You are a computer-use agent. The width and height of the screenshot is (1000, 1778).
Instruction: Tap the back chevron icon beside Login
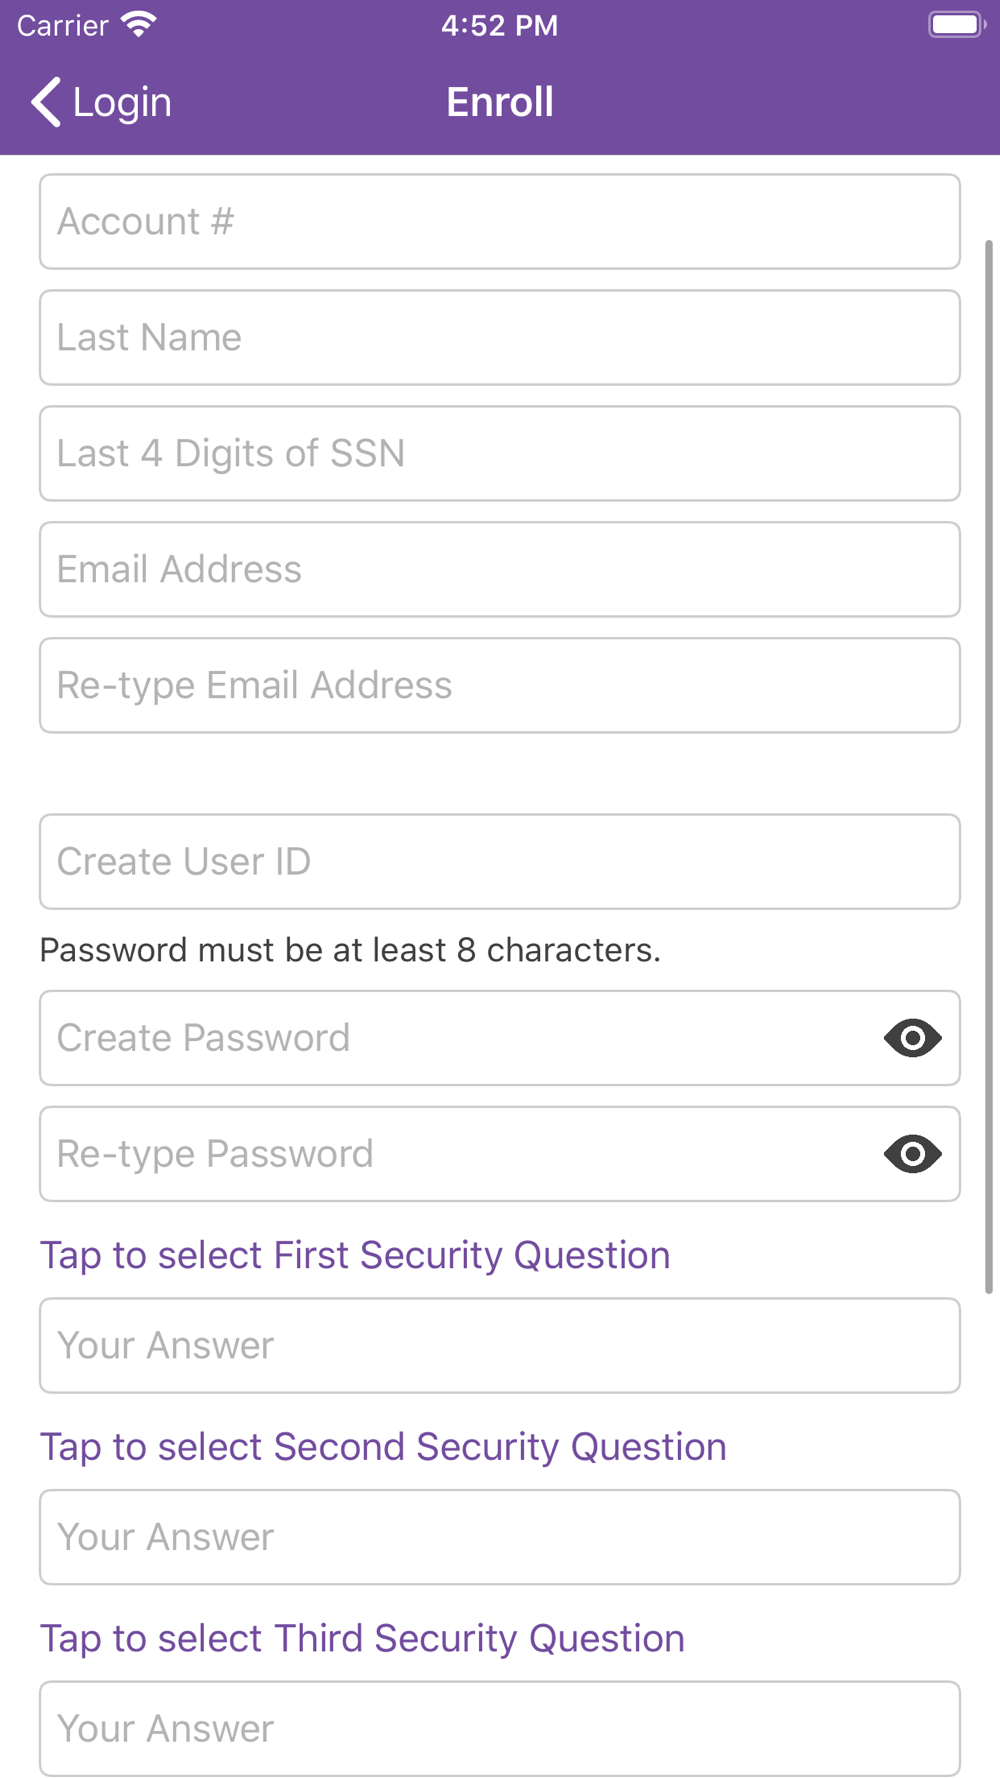pos(46,102)
